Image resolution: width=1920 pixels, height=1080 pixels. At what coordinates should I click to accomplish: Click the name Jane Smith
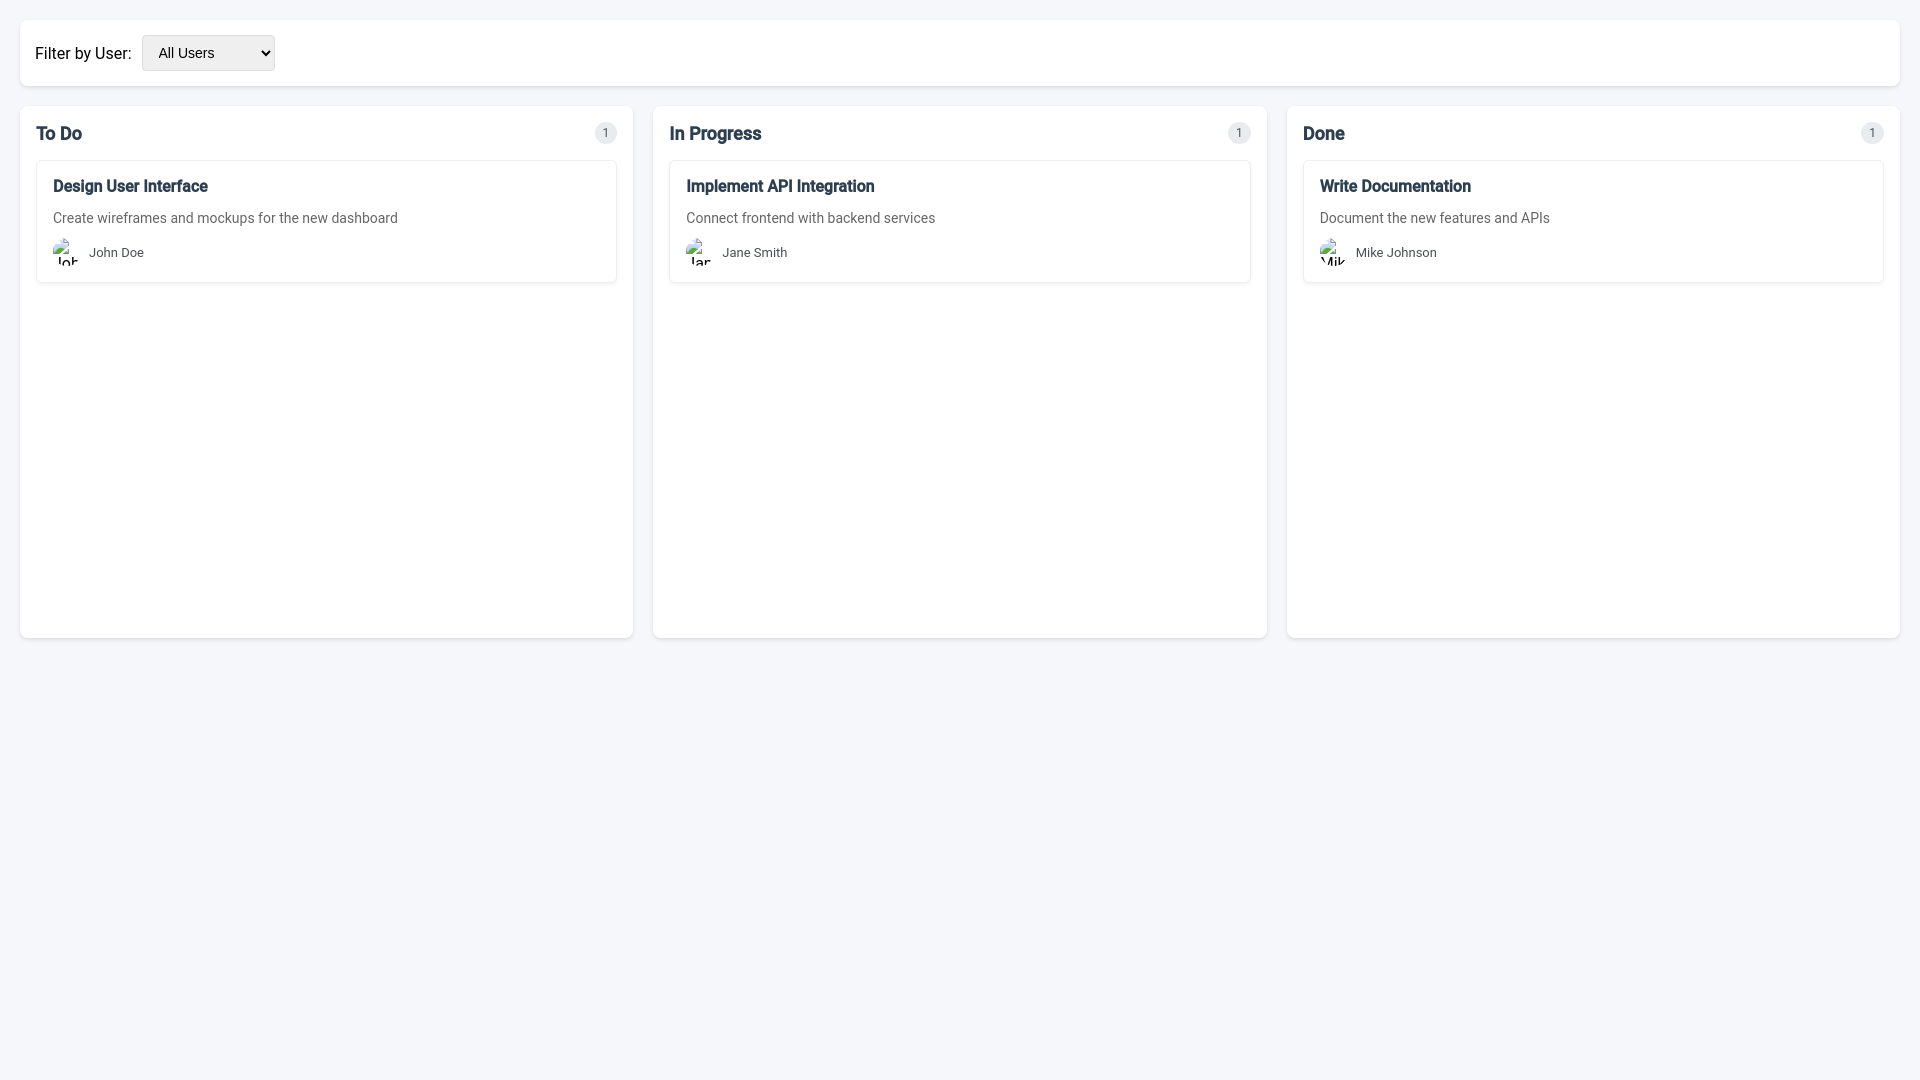[753, 252]
